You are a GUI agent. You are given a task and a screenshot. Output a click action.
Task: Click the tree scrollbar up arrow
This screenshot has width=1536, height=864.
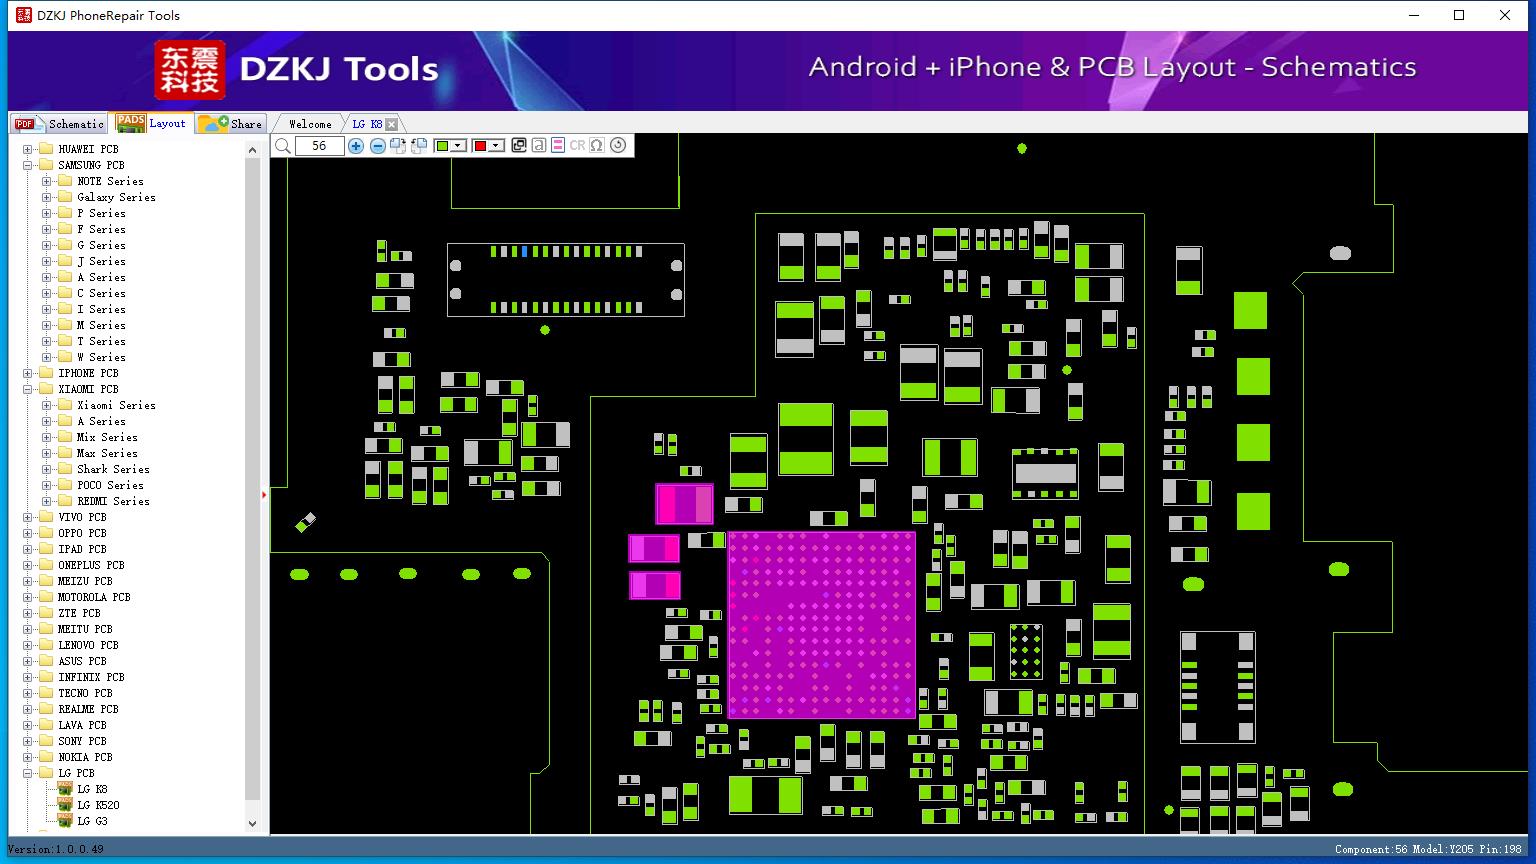click(x=252, y=149)
